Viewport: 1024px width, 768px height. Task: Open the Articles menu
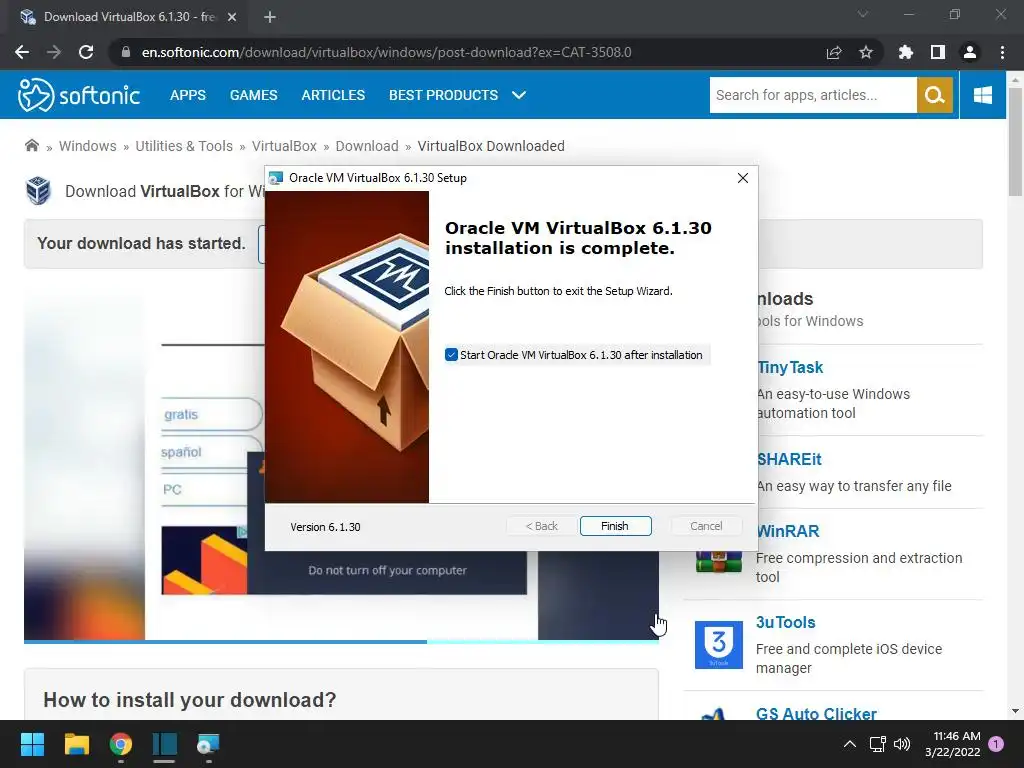[x=333, y=95]
